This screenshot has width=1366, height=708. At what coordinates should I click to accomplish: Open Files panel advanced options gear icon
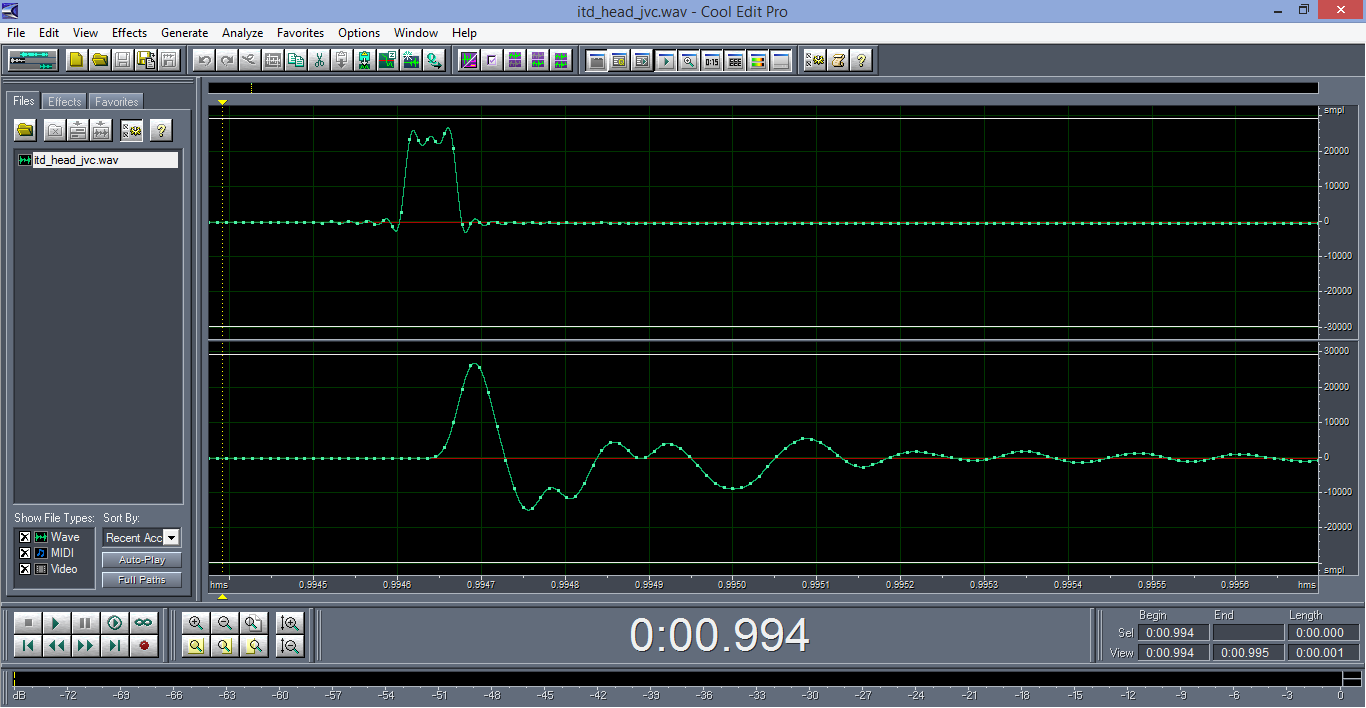(x=131, y=130)
